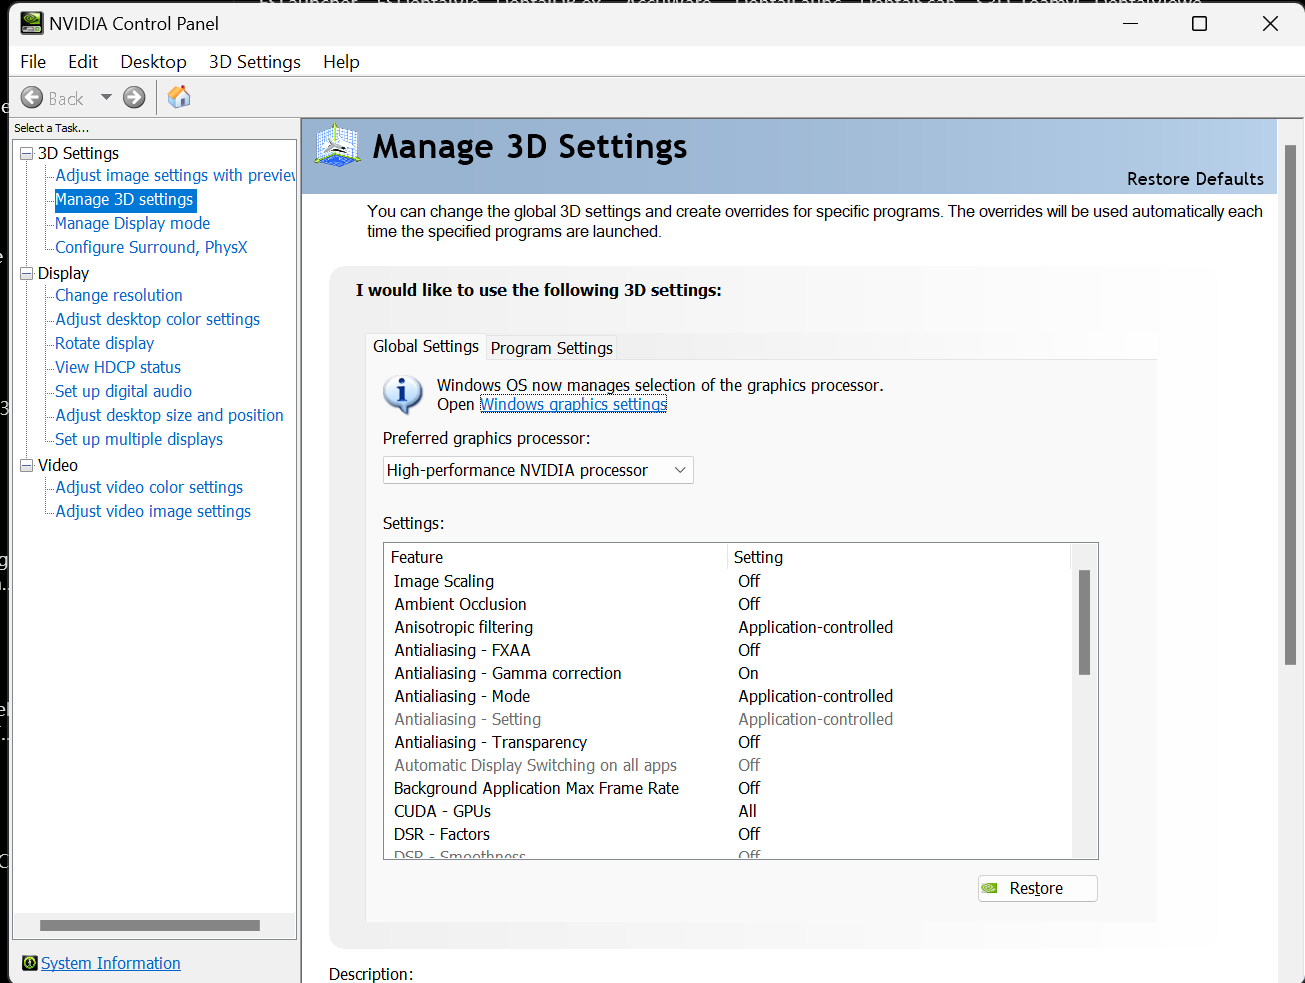Select the Antialiasing - Transparency row
The image size is (1305, 983).
click(x=727, y=742)
